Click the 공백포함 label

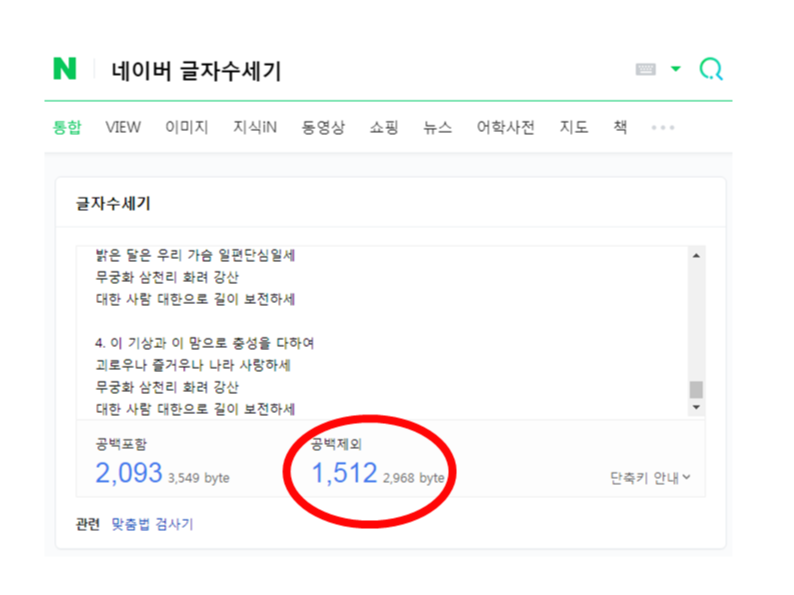point(121,444)
